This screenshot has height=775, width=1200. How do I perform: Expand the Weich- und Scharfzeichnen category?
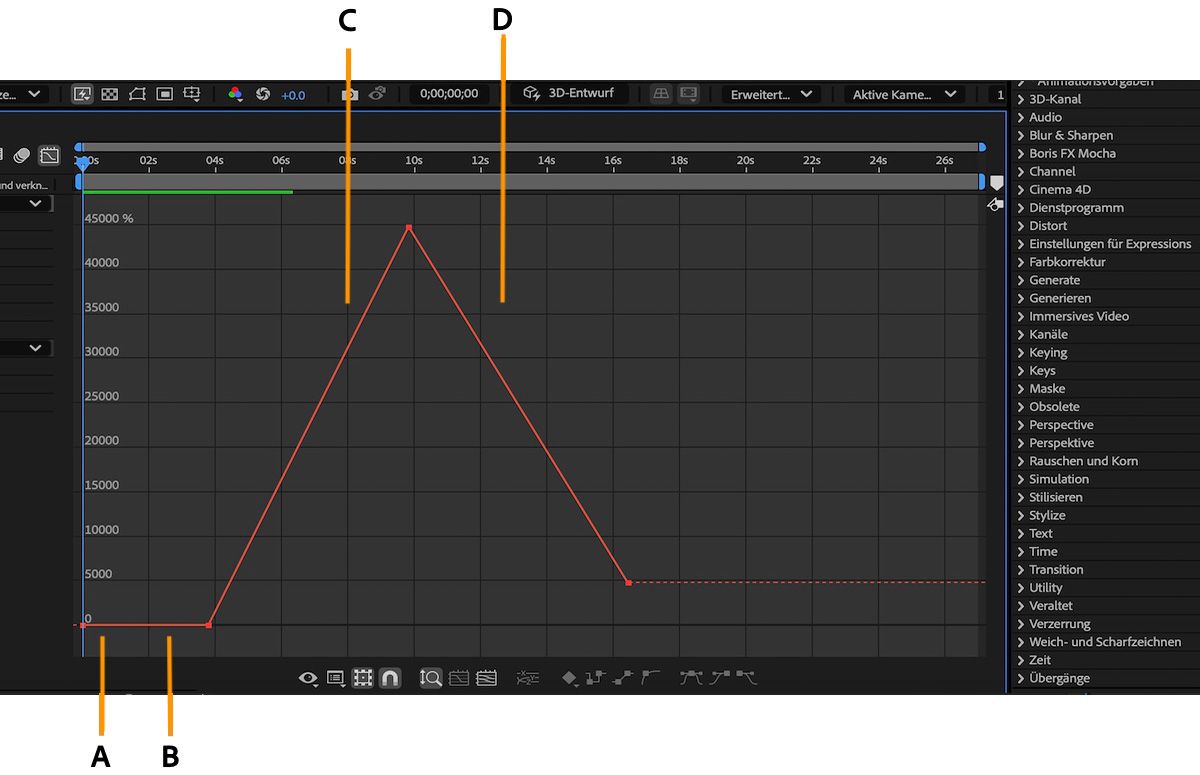[1022, 642]
